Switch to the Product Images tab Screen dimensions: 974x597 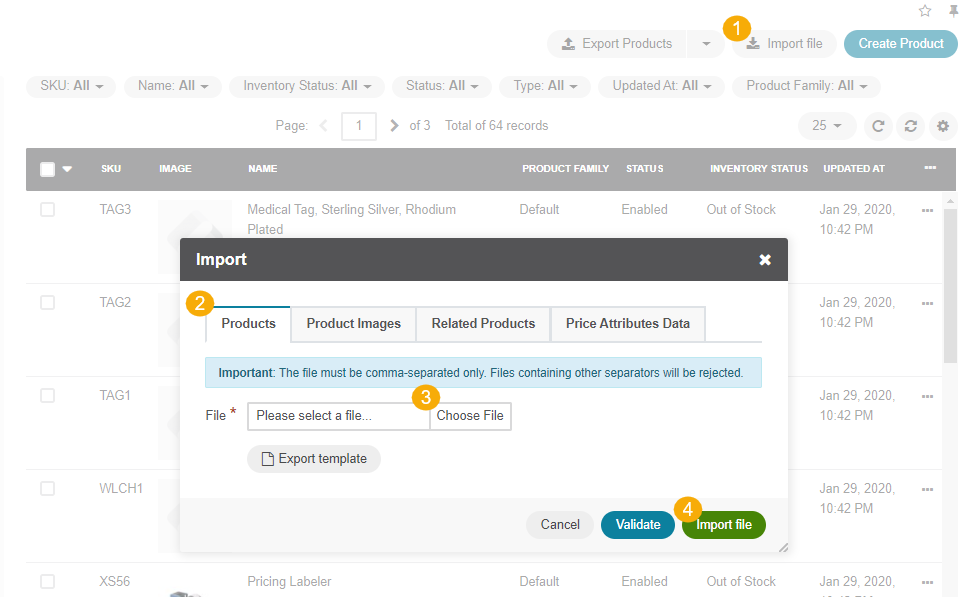click(x=353, y=324)
